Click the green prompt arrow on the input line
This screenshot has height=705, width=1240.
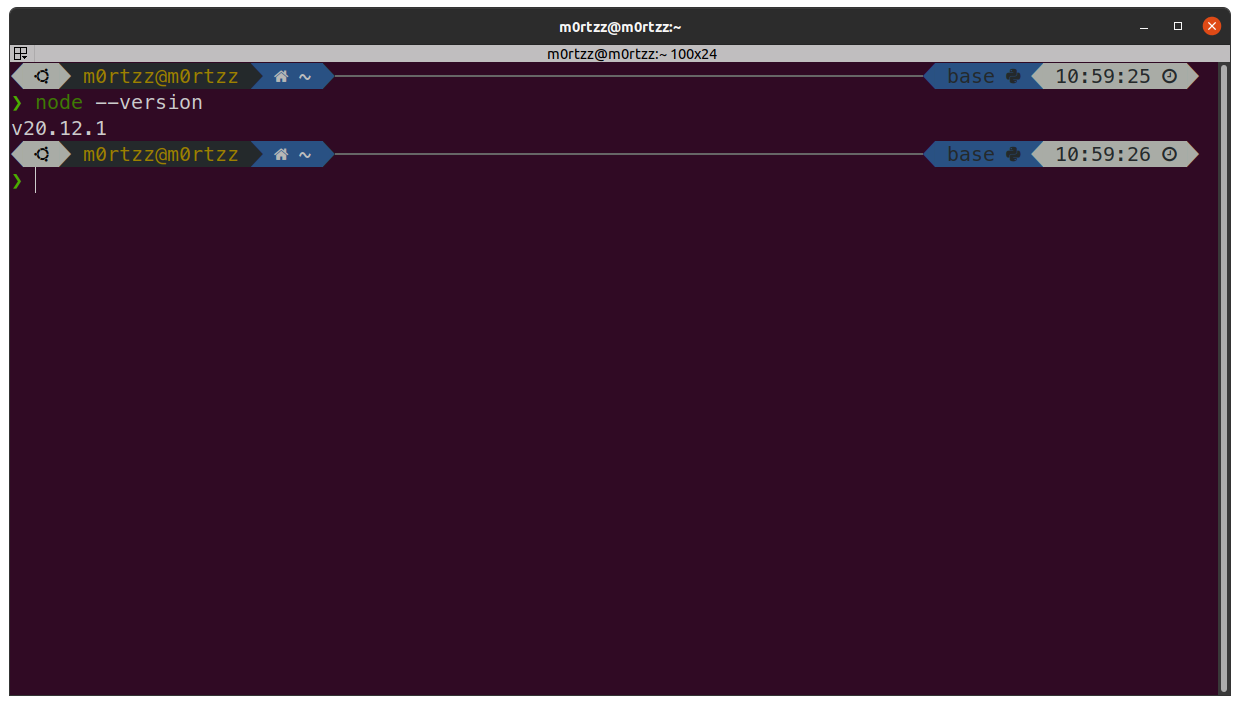click(x=18, y=180)
